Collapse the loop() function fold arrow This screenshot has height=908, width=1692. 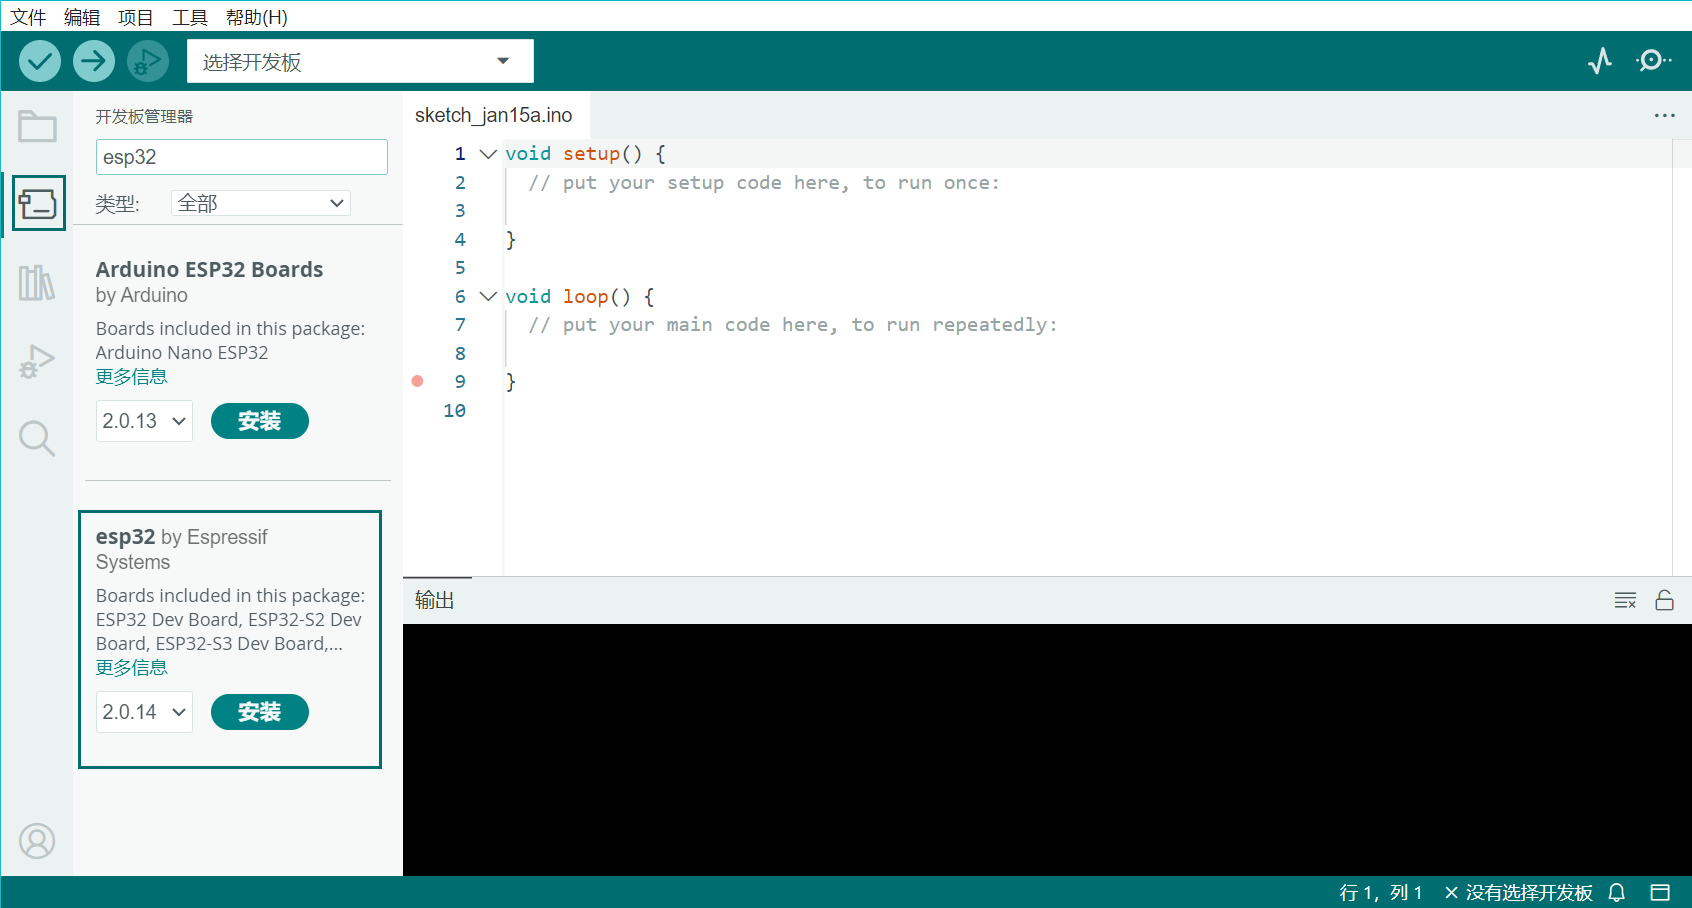click(x=488, y=296)
